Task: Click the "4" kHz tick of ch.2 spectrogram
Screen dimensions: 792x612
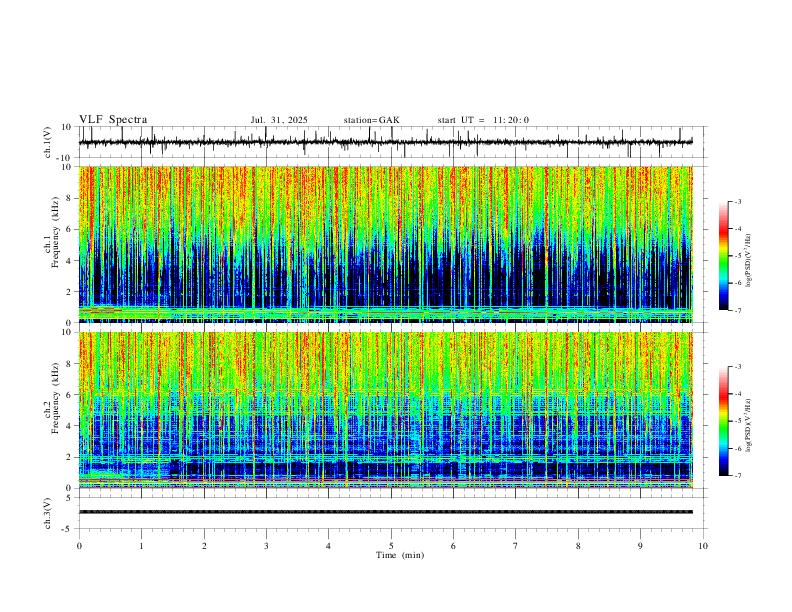Action: (69, 426)
